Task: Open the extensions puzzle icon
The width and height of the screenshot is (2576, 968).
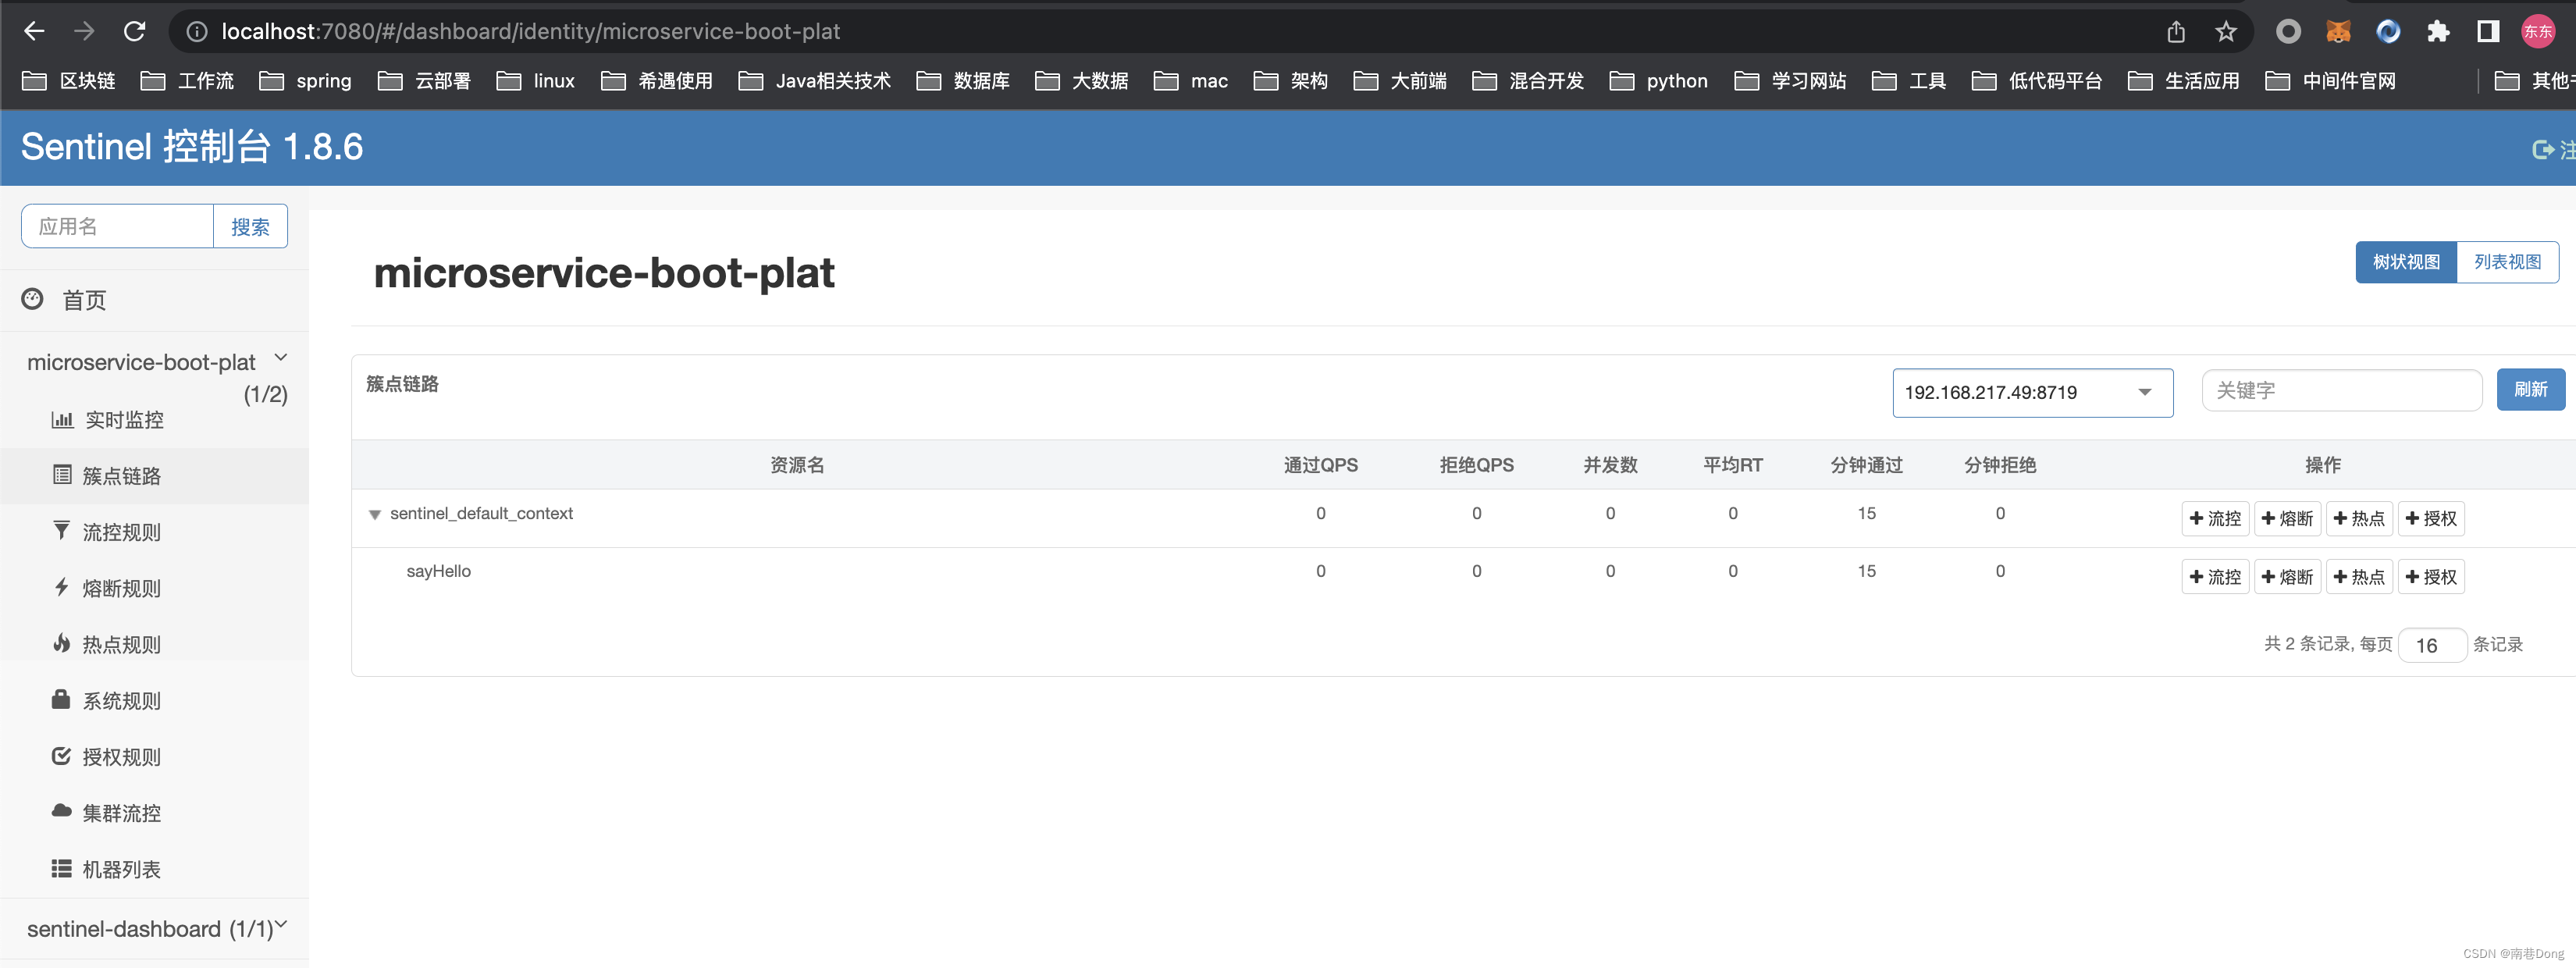Action: click(2438, 32)
